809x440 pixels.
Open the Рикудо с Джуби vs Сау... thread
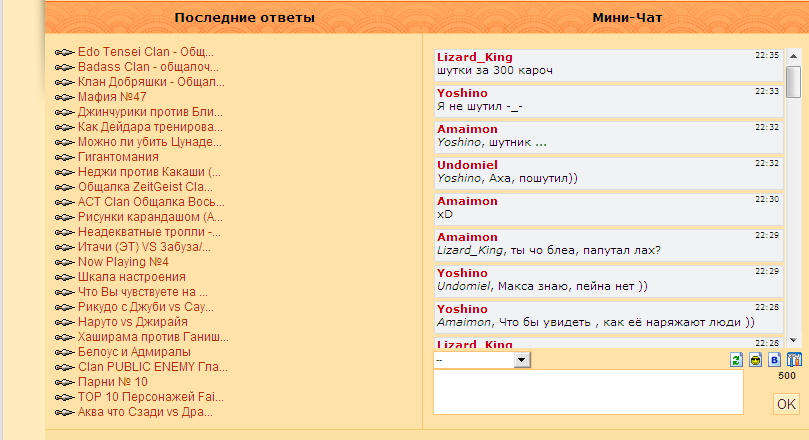pos(145,306)
